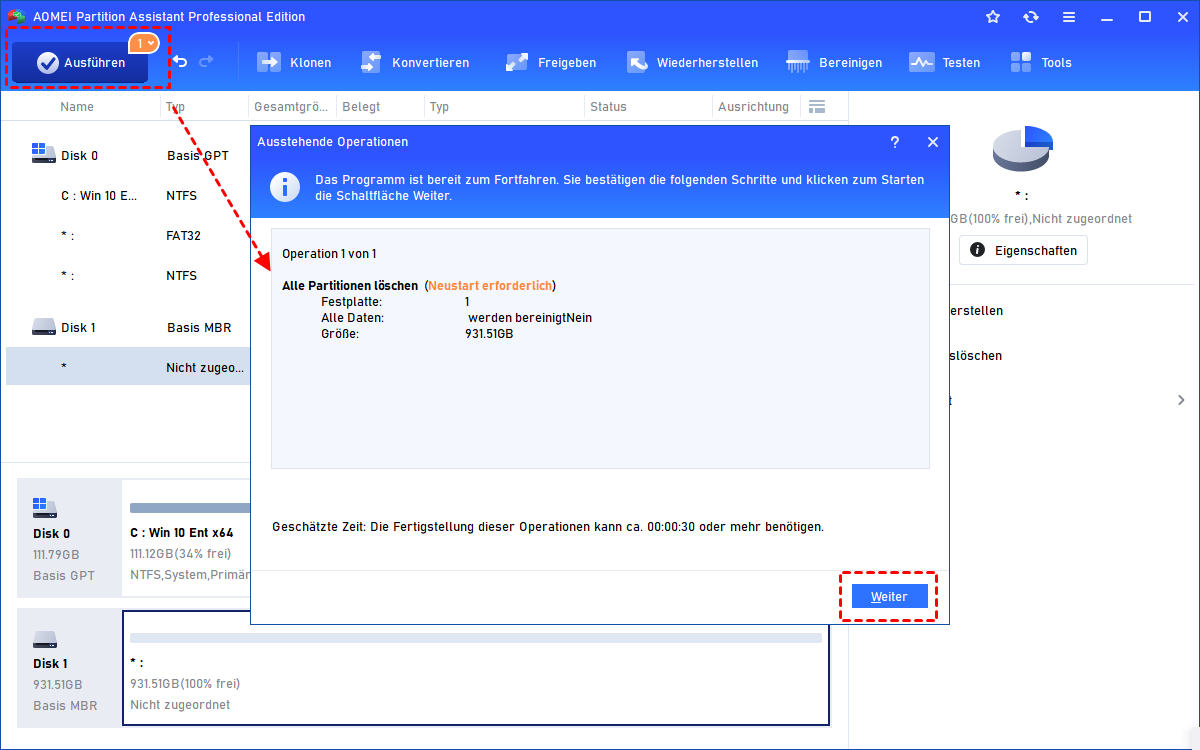Open the Bereinigen toolbar menu

pyautogui.click(x=834, y=62)
